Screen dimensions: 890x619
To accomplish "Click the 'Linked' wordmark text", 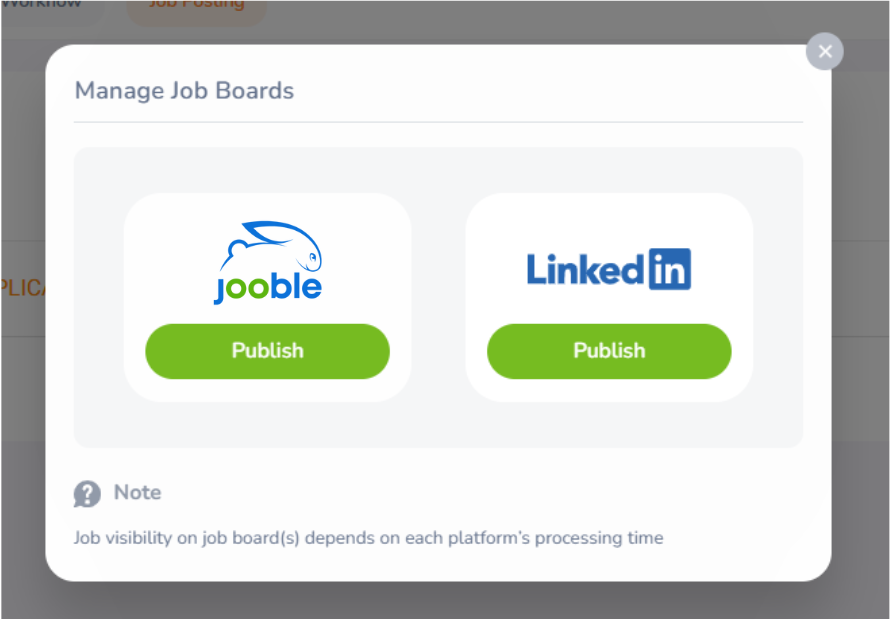I will pos(585,269).
